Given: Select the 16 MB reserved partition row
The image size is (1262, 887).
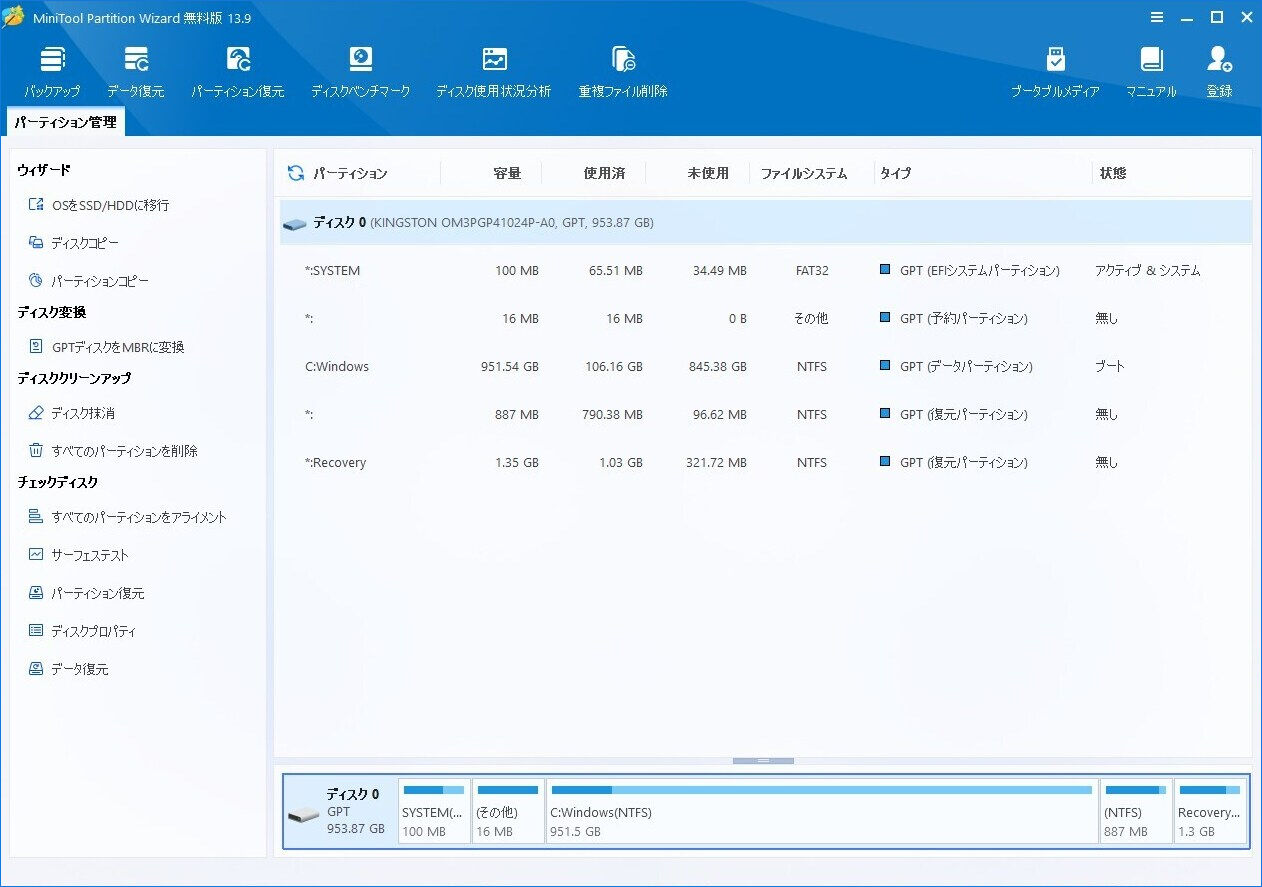Looking at the screenshot, I should point(765,318).
